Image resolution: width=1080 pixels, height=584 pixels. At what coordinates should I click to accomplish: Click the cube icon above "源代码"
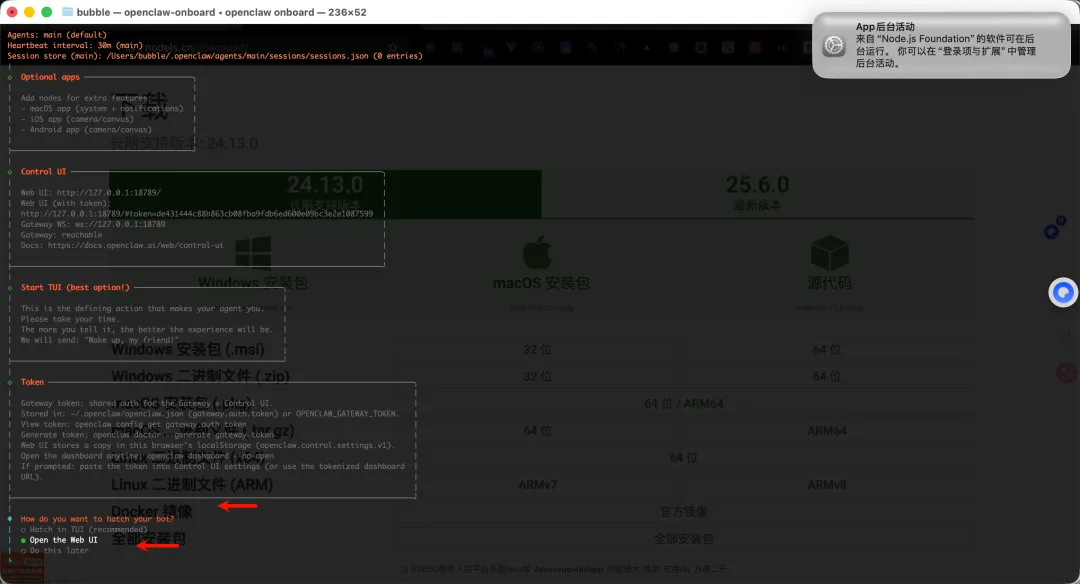829,253
